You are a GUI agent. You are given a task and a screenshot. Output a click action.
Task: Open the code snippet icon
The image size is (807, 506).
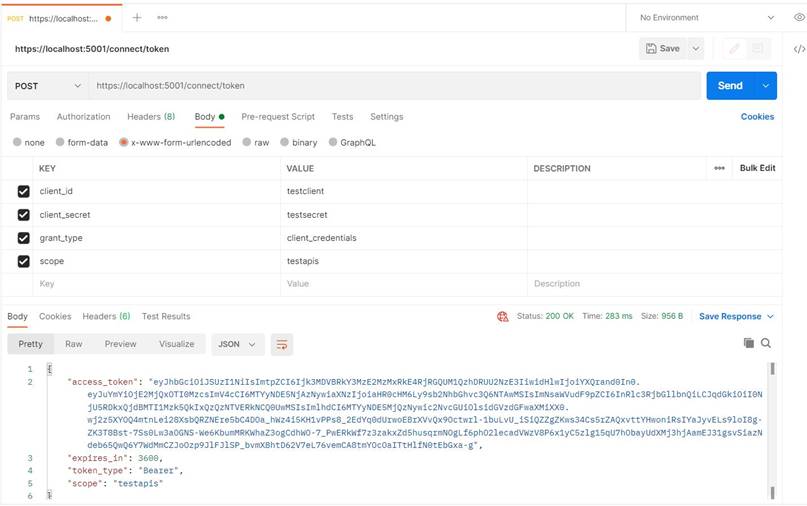click(799, 49)
